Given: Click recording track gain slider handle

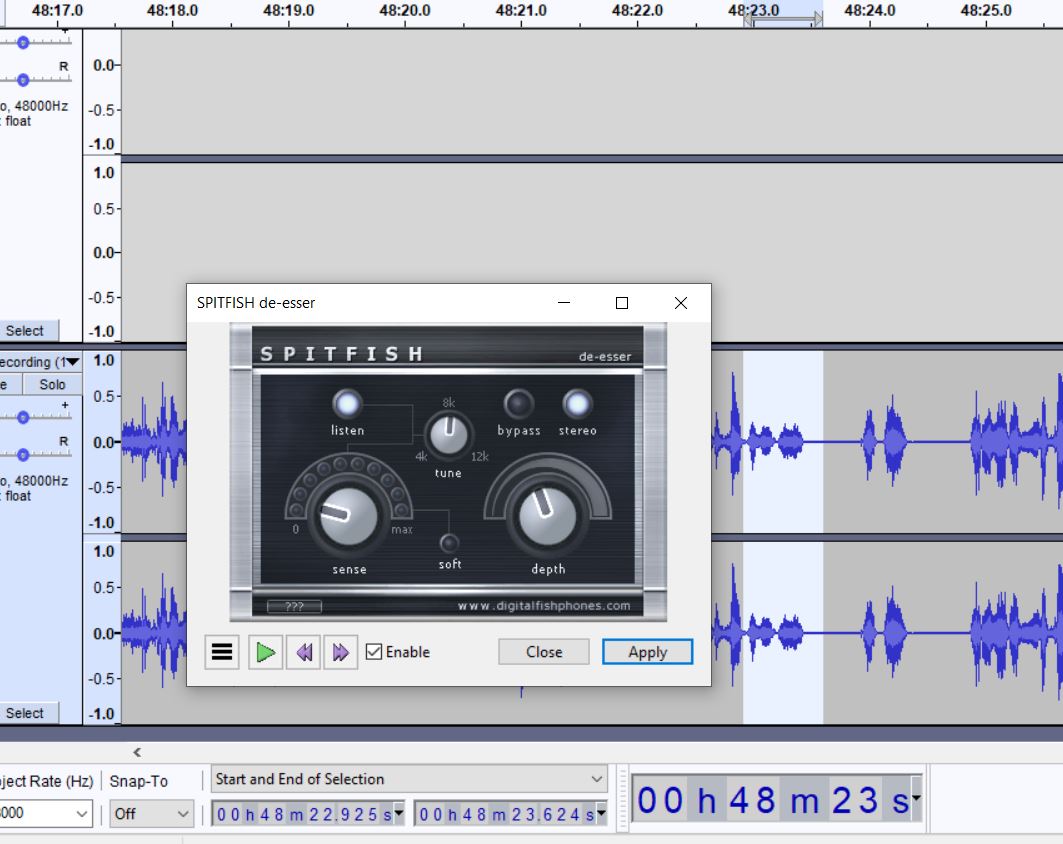Looking at the screenshot, I should point(23,418).
